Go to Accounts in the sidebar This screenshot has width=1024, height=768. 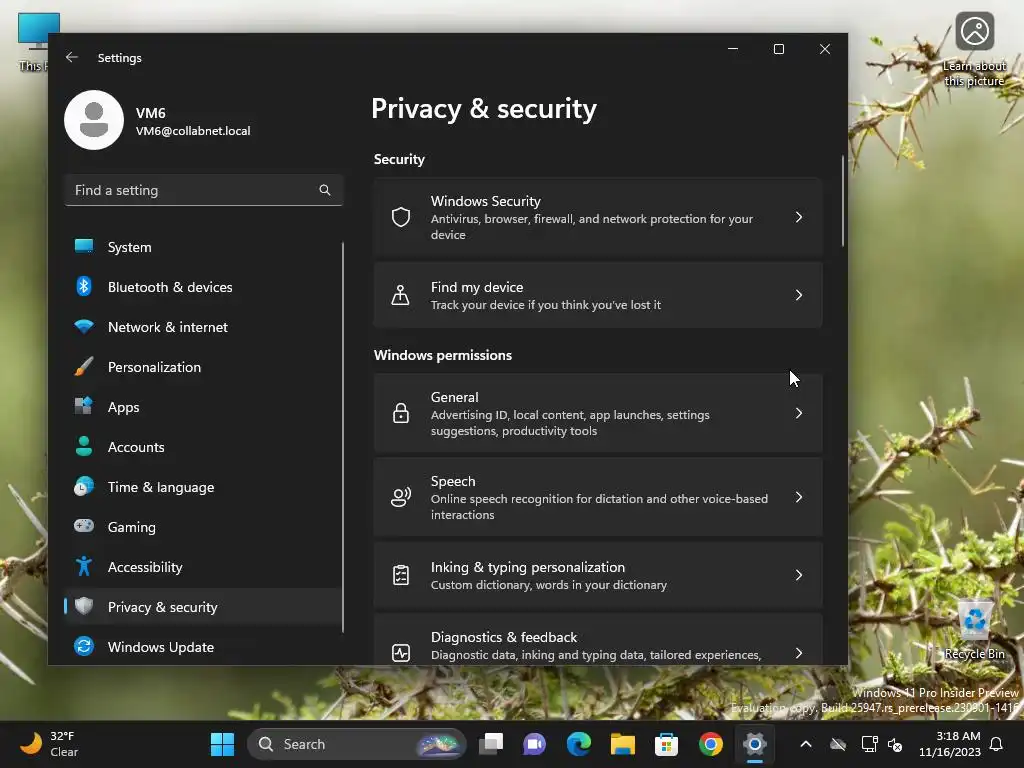pyautogui.click(x=202, y=447)
